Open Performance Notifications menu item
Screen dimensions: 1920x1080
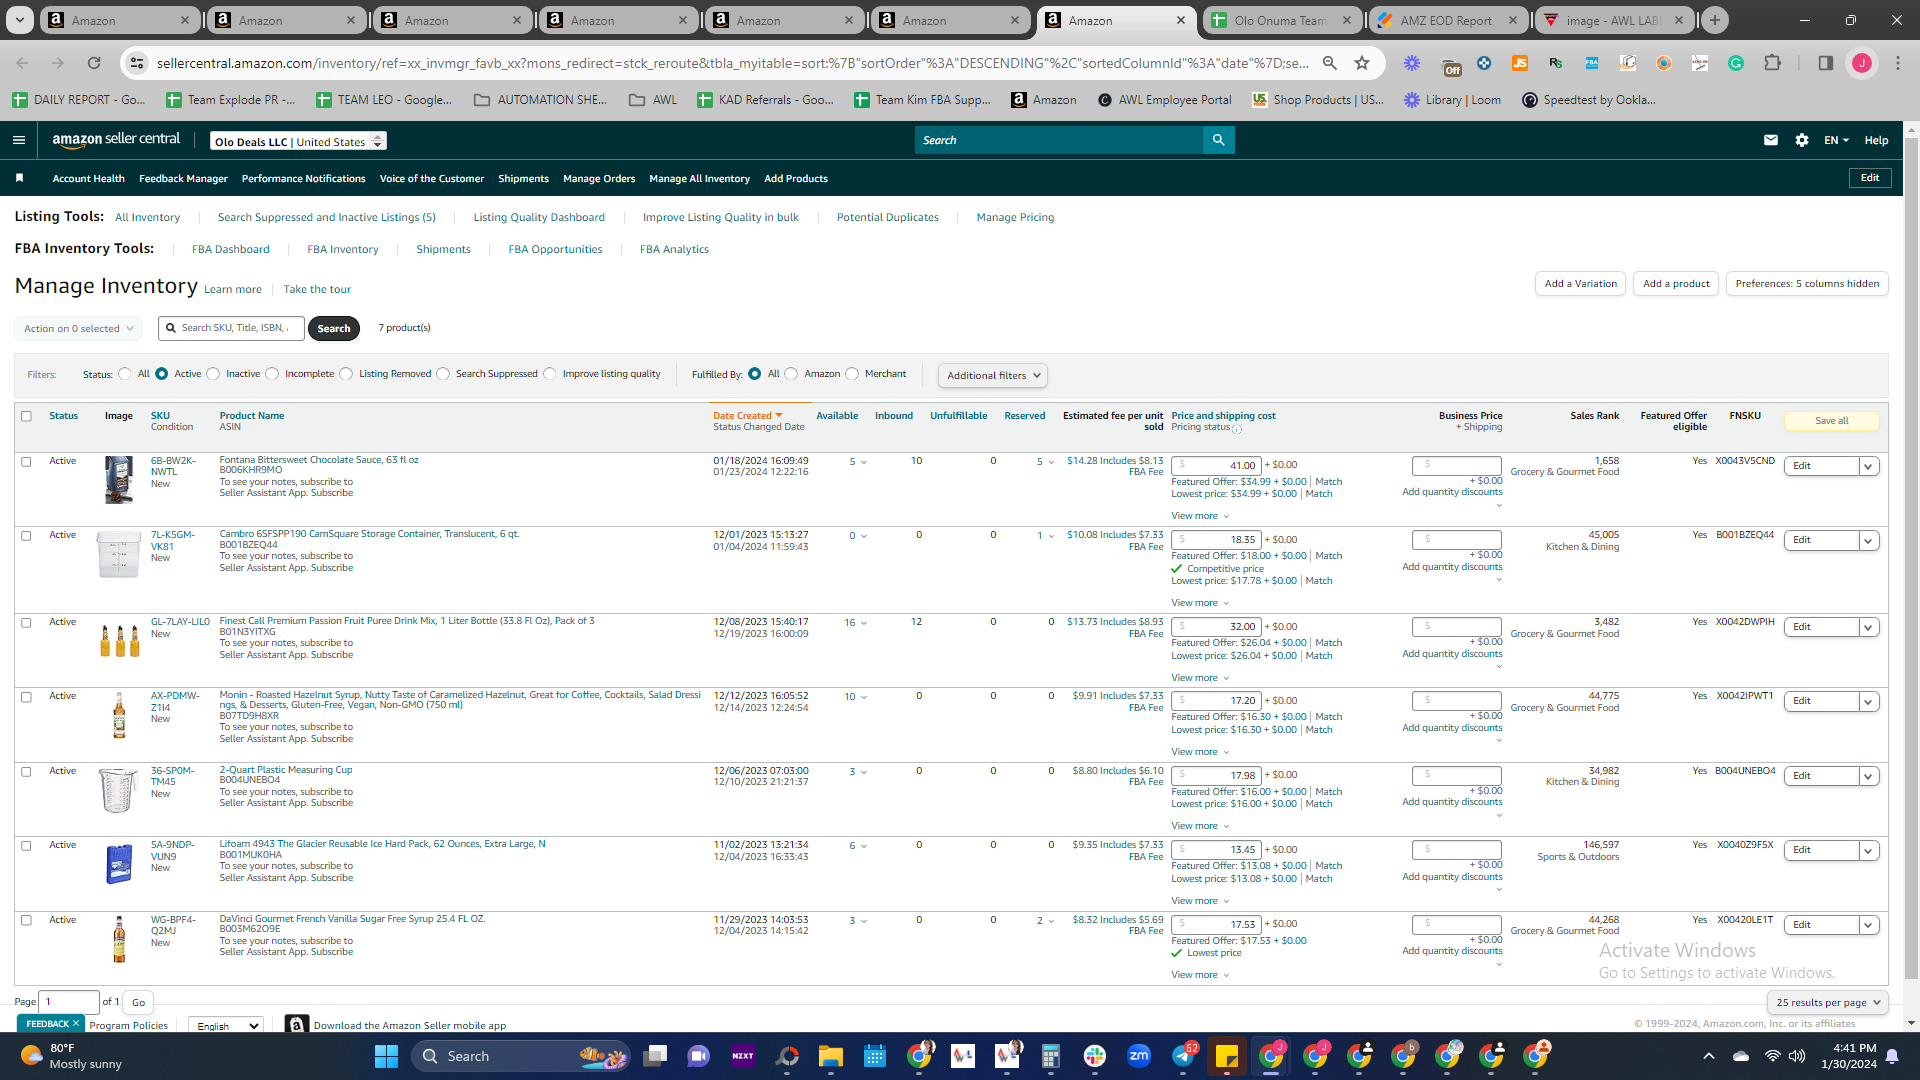tap(304, 179)
